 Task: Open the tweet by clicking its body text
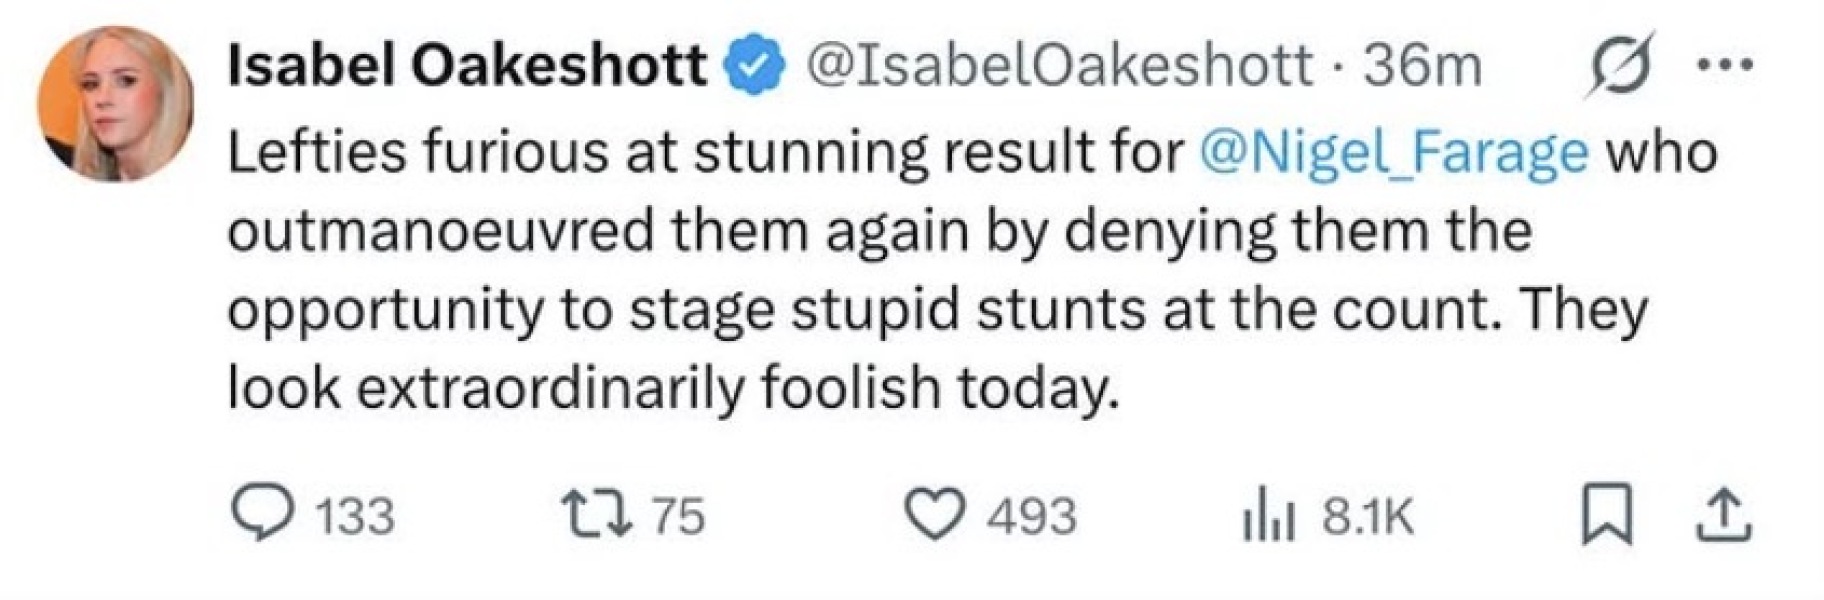pyautogui.click(x=972, y=270)
